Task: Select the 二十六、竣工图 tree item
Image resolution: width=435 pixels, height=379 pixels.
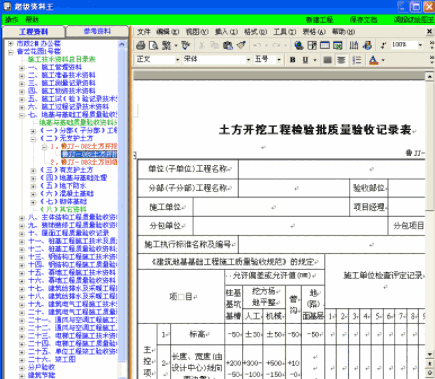Action: 52,359
